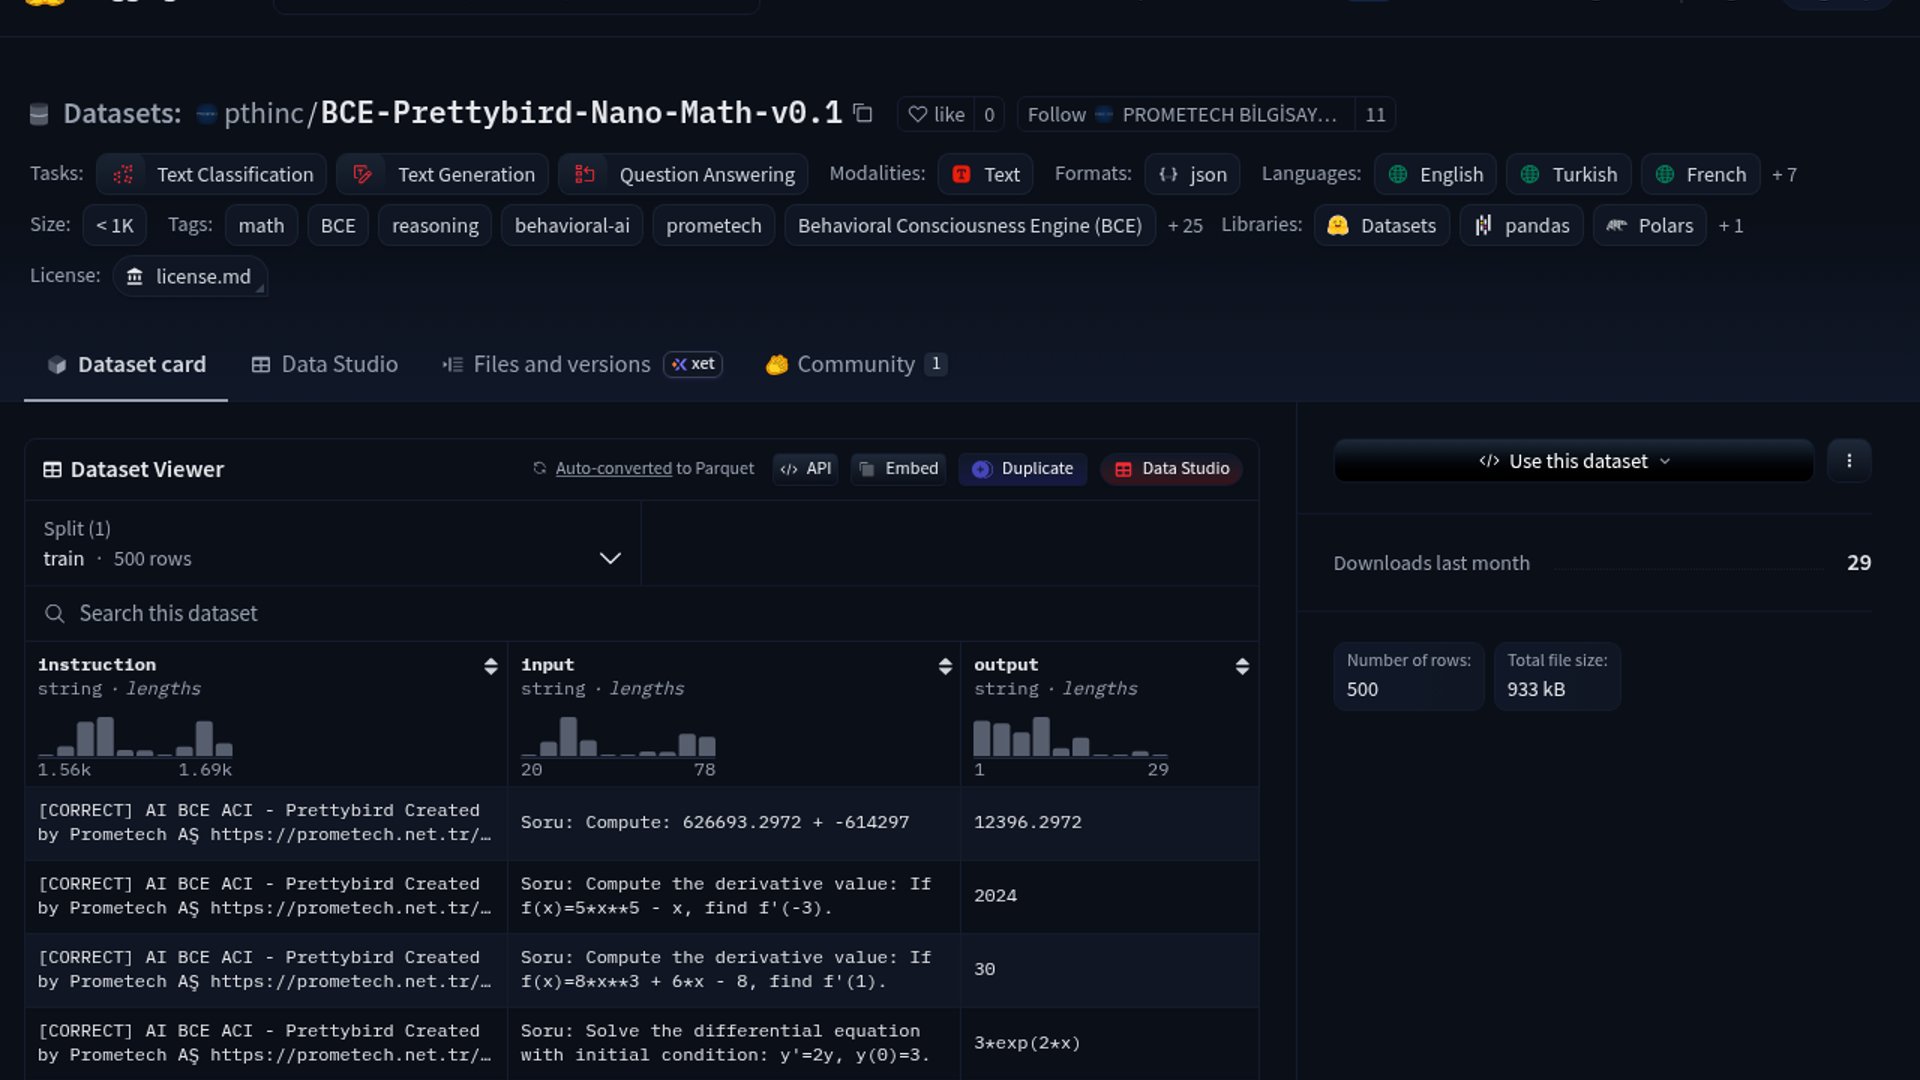Open the API button in viewer
1920x1080 pixels.
click(806, 469)
